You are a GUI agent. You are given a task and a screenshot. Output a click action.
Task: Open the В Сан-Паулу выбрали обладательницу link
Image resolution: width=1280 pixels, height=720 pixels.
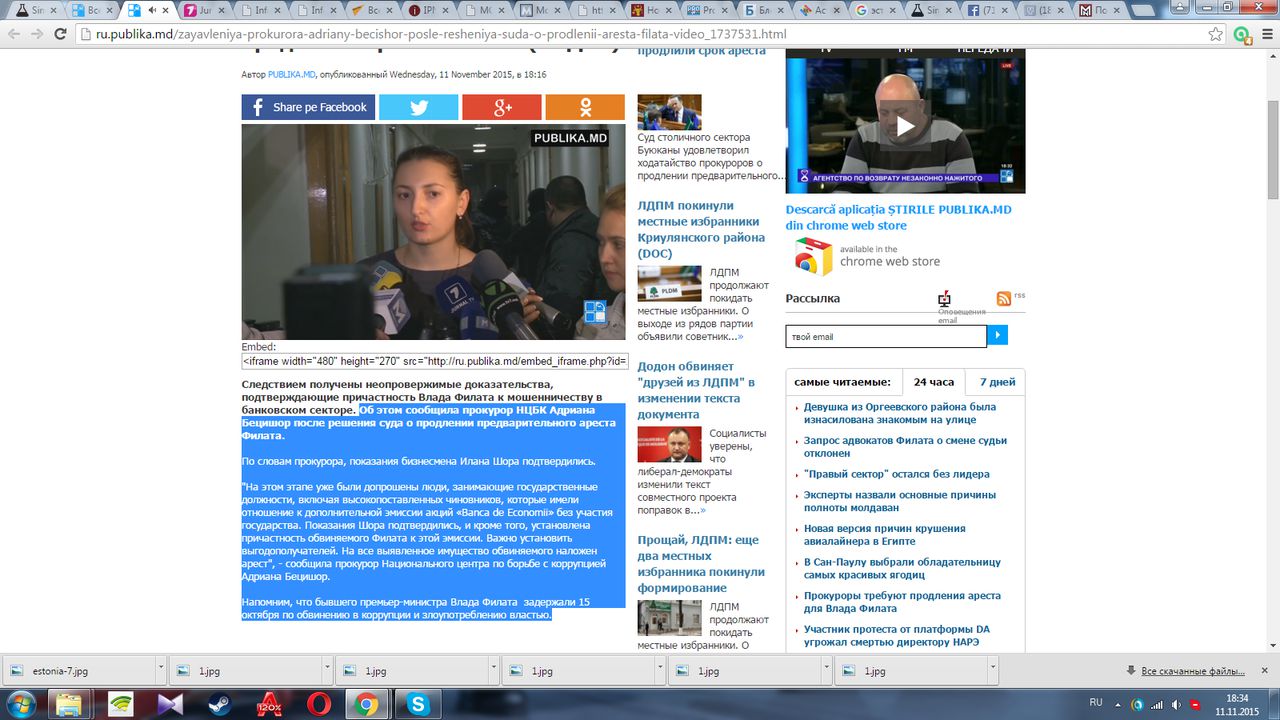[x=902, y=568]
